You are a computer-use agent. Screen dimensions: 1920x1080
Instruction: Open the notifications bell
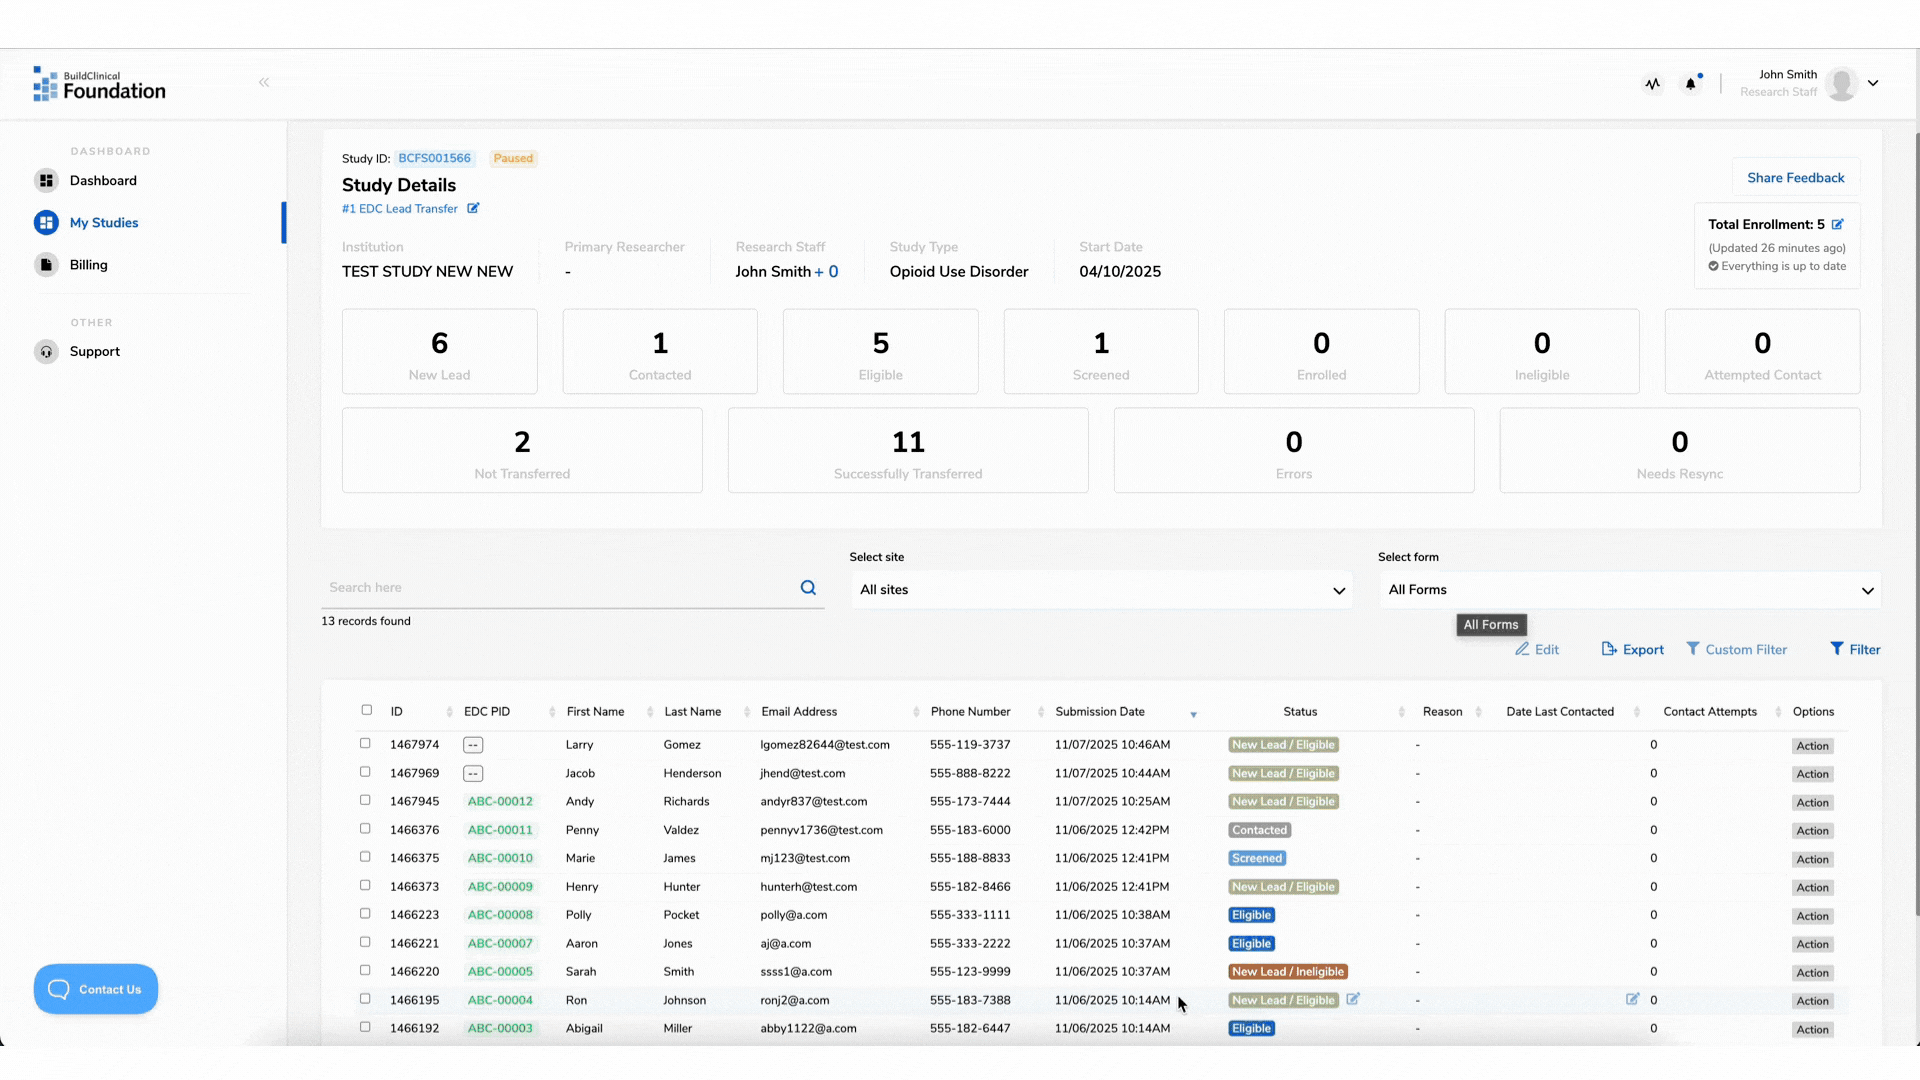[1691, 84]
